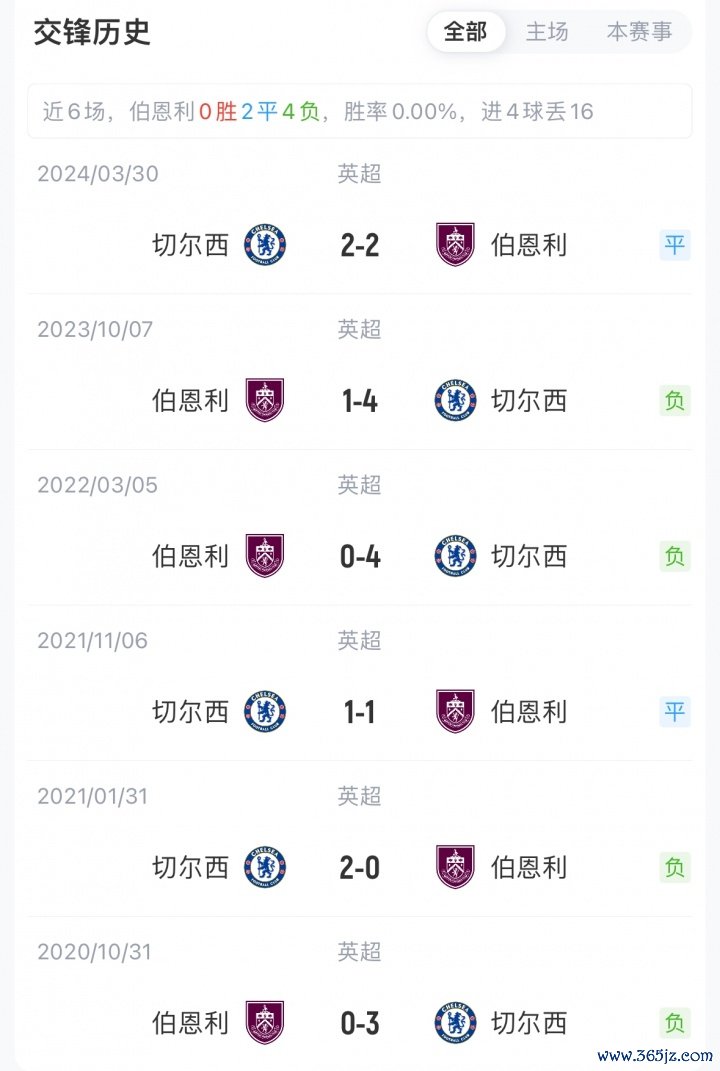Click Chelsea crest in 2021/01/31 match
Screen dimensions: 720x1071
click(265, 867)
